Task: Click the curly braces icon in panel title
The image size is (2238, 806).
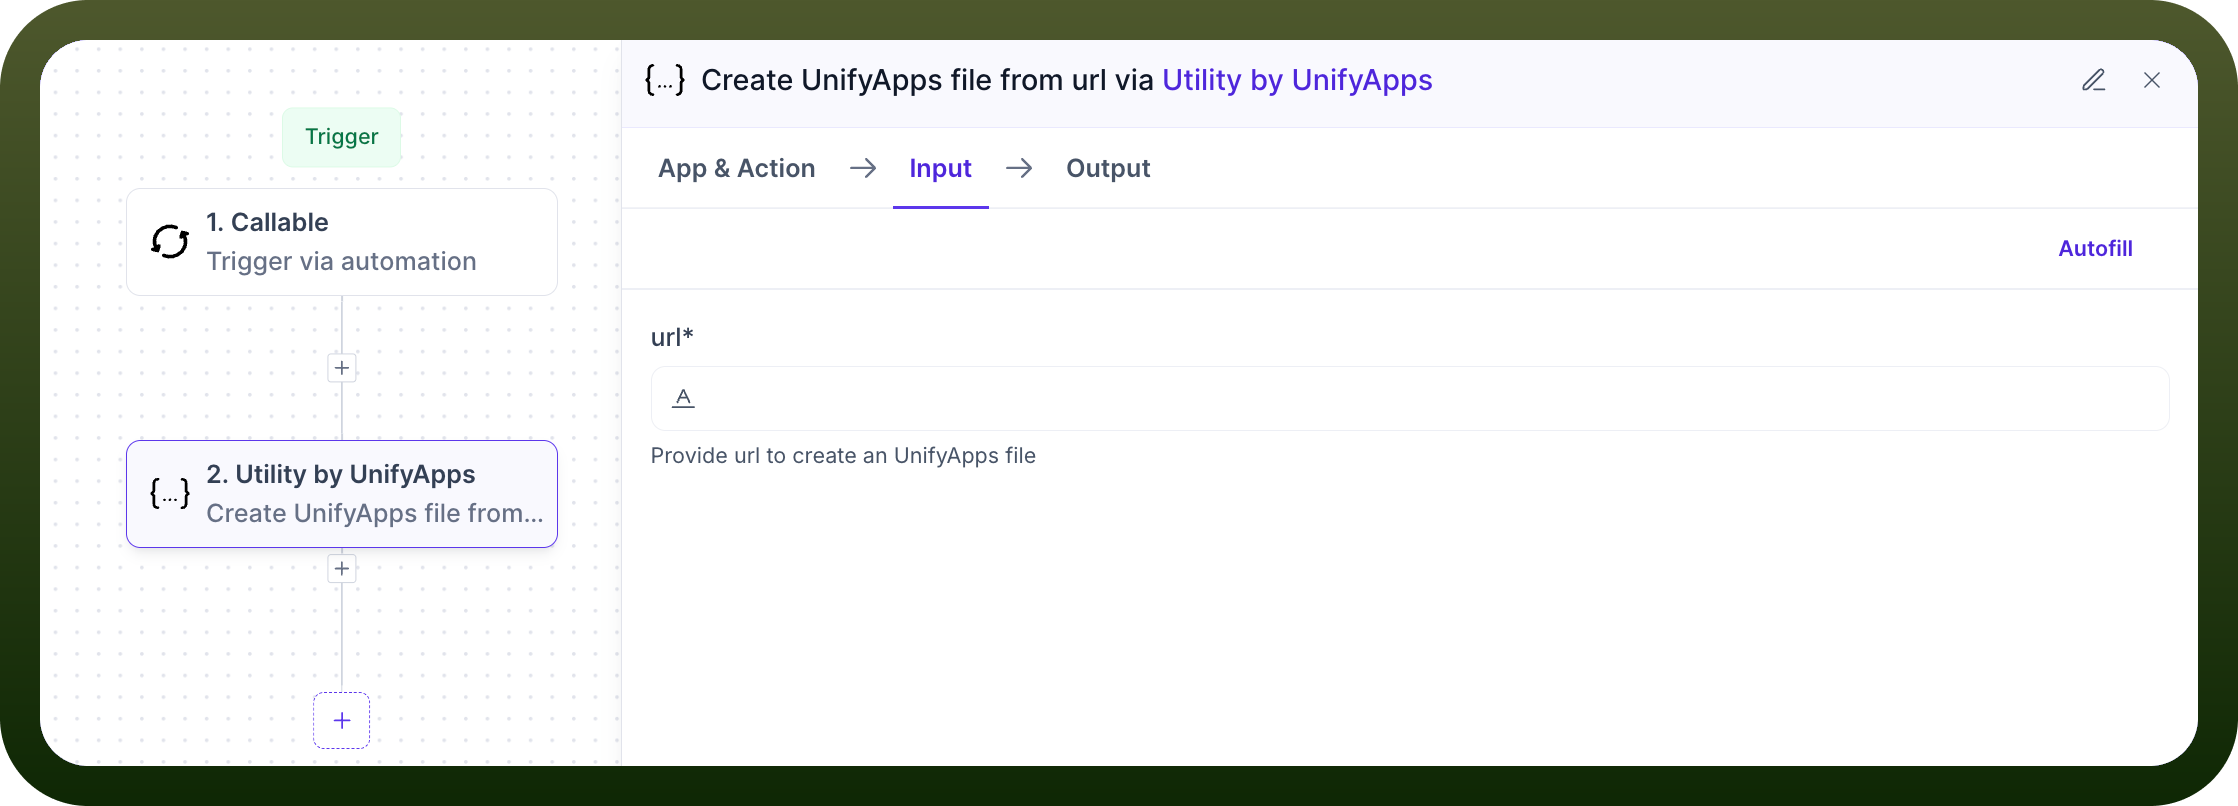Action: point(665,80)
